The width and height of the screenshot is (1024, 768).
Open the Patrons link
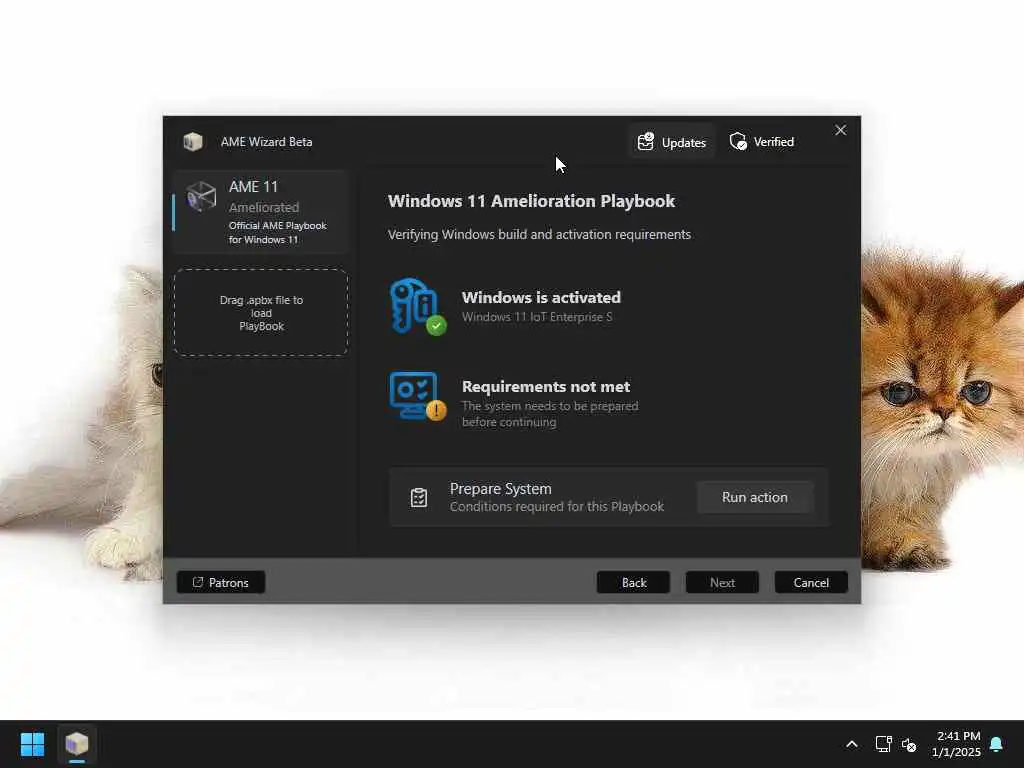click(x=221, y=583)
